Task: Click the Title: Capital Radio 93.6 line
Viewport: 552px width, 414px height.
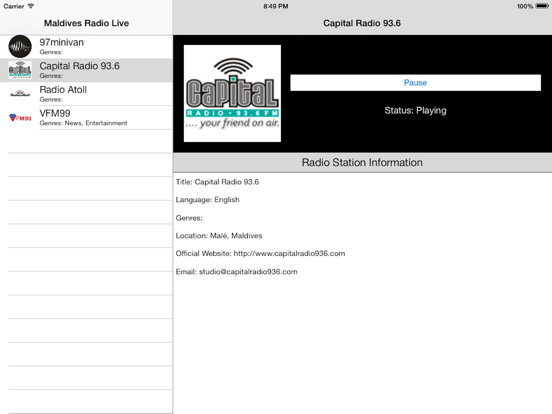Action: 217,182
